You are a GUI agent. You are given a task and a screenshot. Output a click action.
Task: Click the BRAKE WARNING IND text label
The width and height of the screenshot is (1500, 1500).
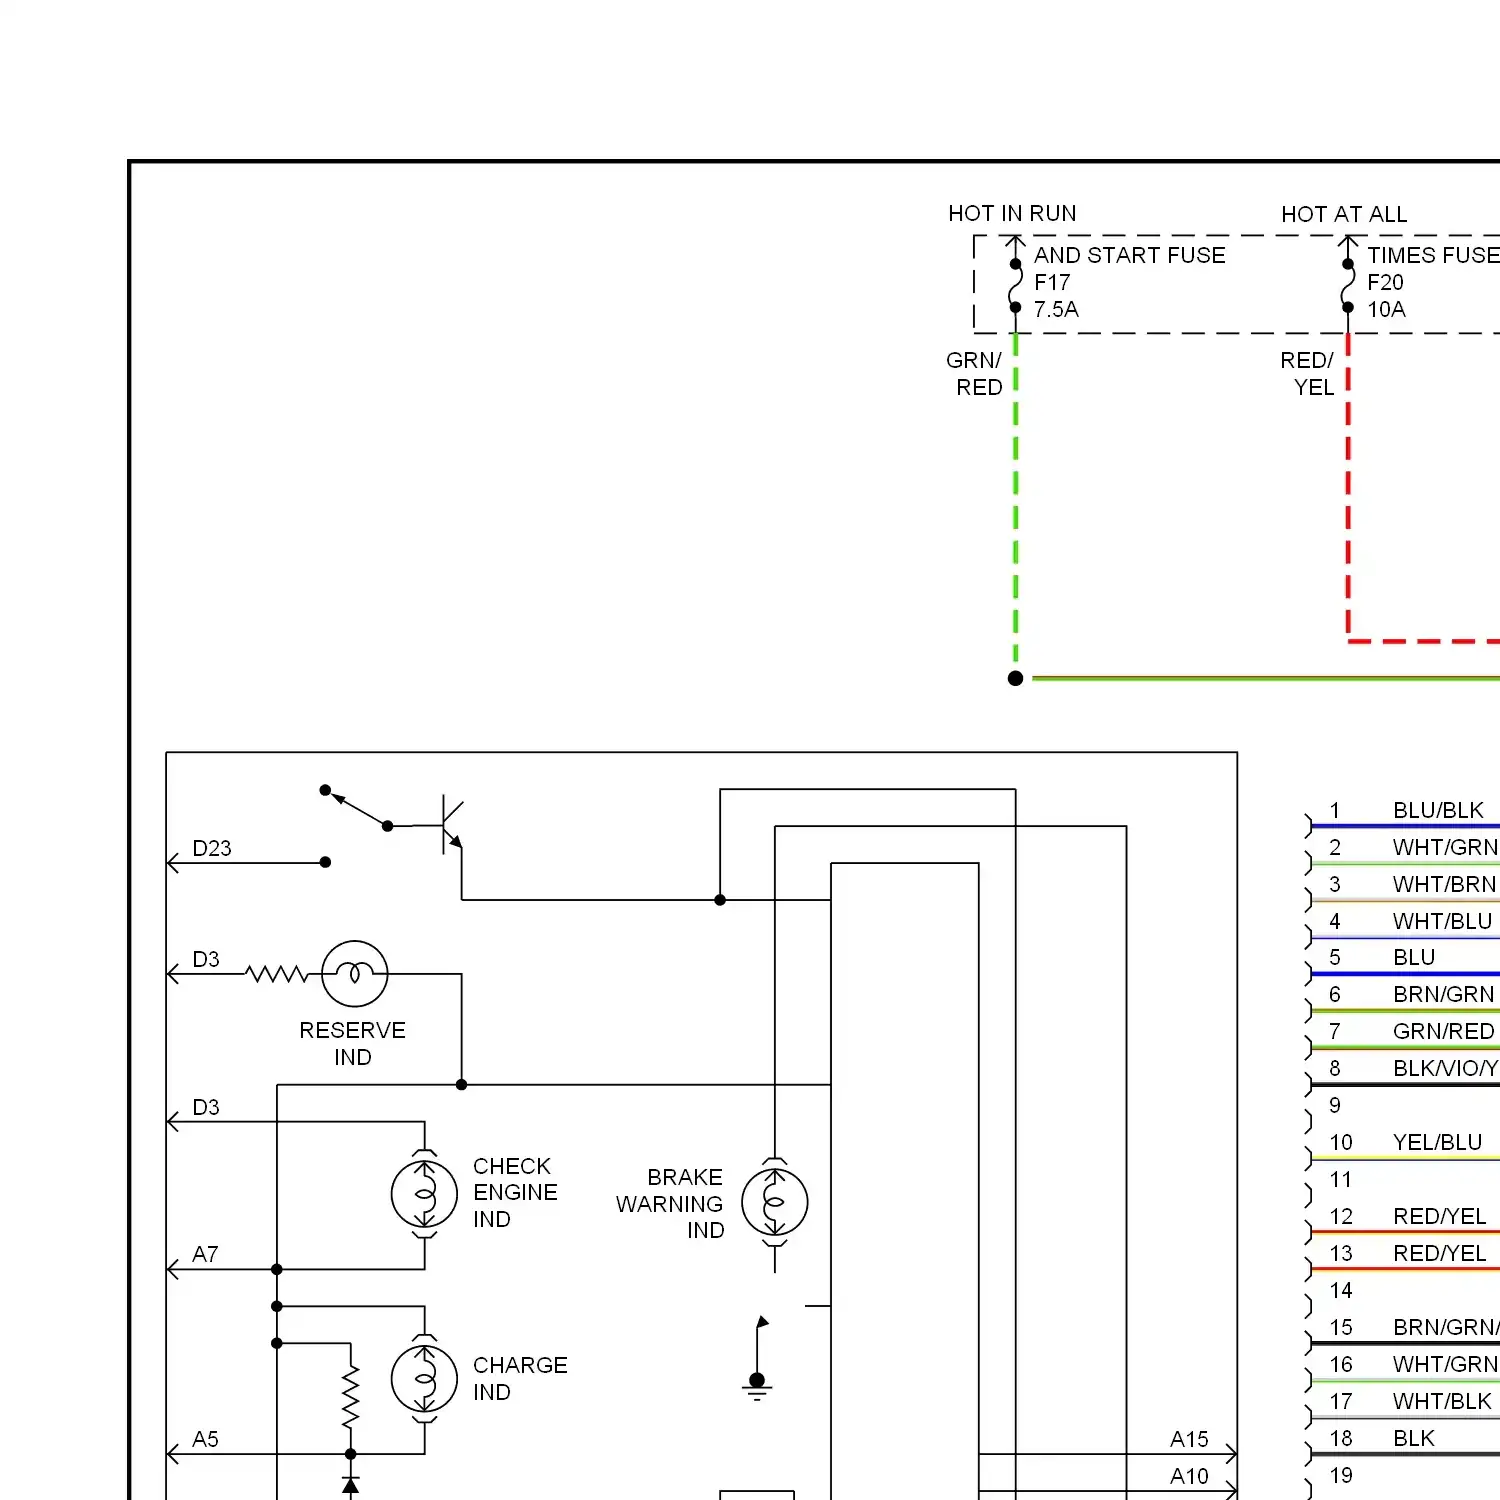click(x=669, y=1203)
